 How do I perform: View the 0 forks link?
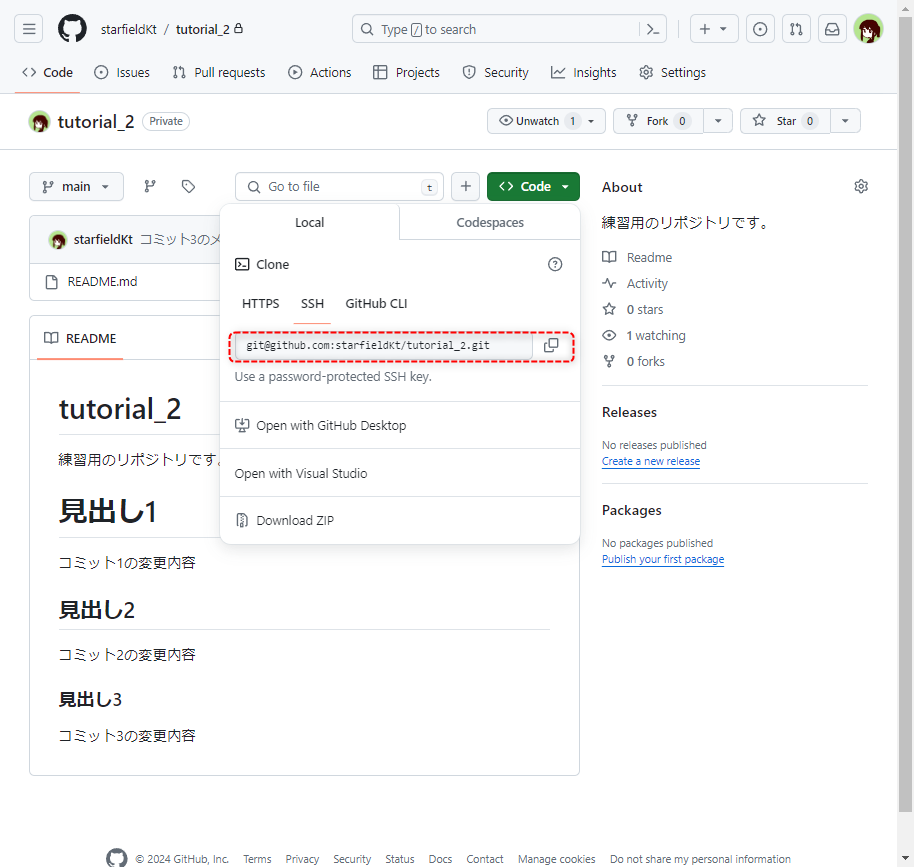(x=634, y=361)
